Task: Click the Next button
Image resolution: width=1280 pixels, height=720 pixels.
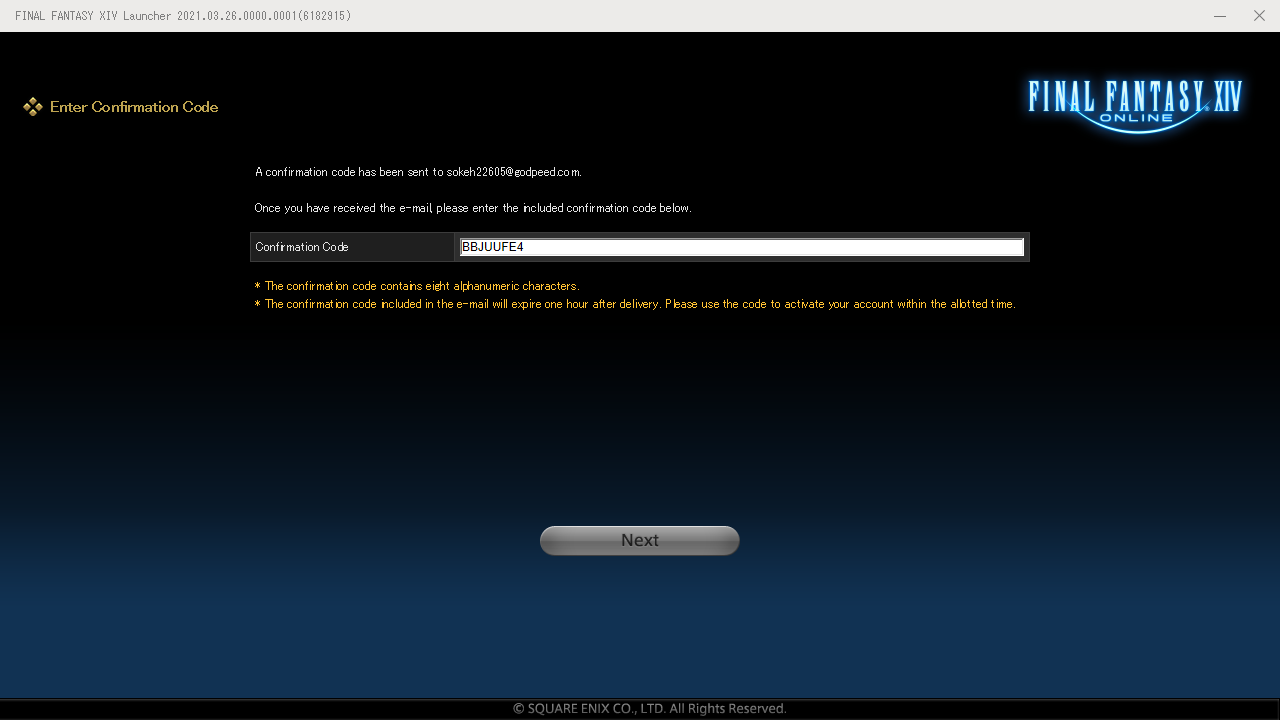Action: pos(639,540)
